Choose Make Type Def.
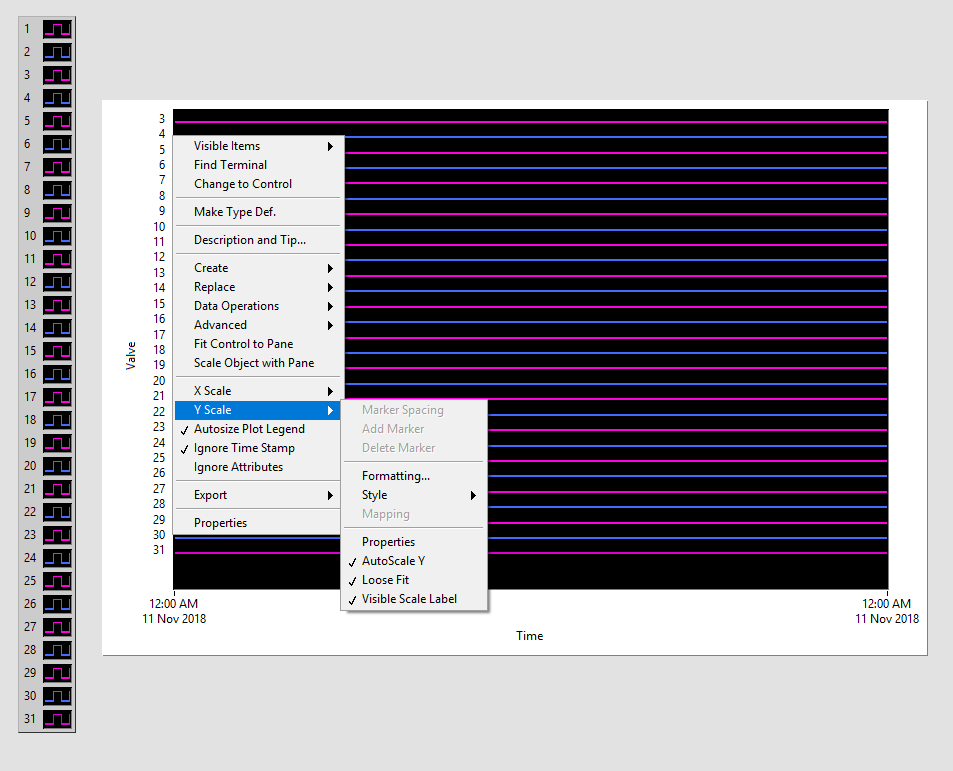This screenshot has width=953, height=771. pos(257,212)
